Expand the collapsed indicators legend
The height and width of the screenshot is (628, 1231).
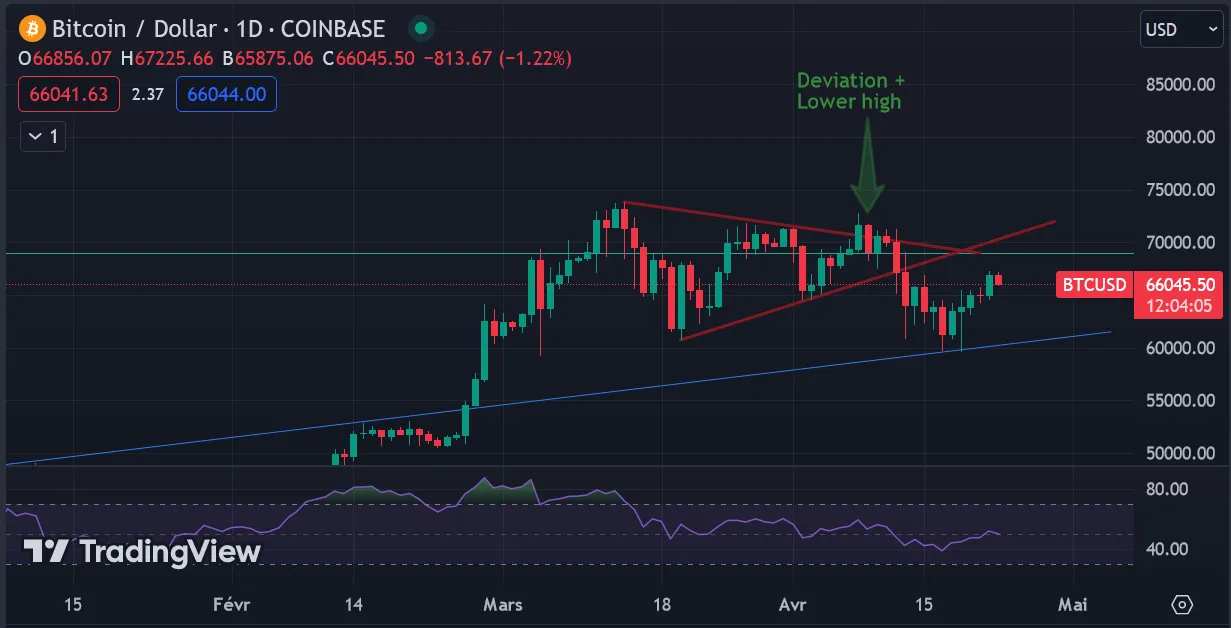[43, 136]
